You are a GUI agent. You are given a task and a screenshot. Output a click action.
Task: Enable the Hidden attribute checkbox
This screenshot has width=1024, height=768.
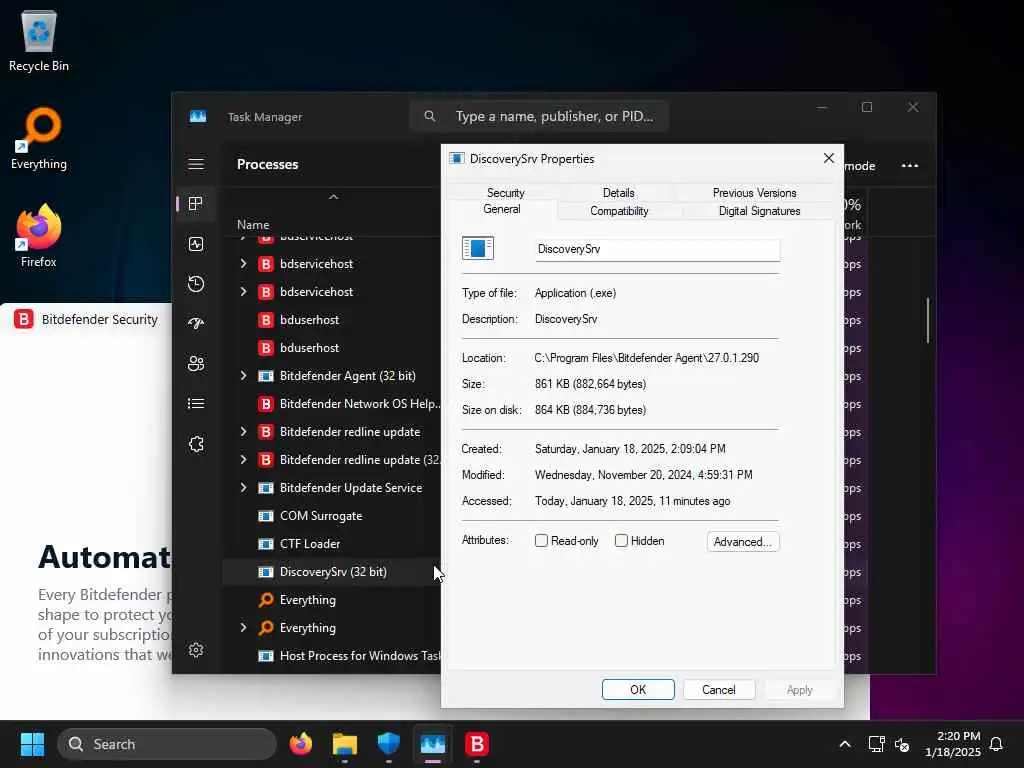point(622,541)
